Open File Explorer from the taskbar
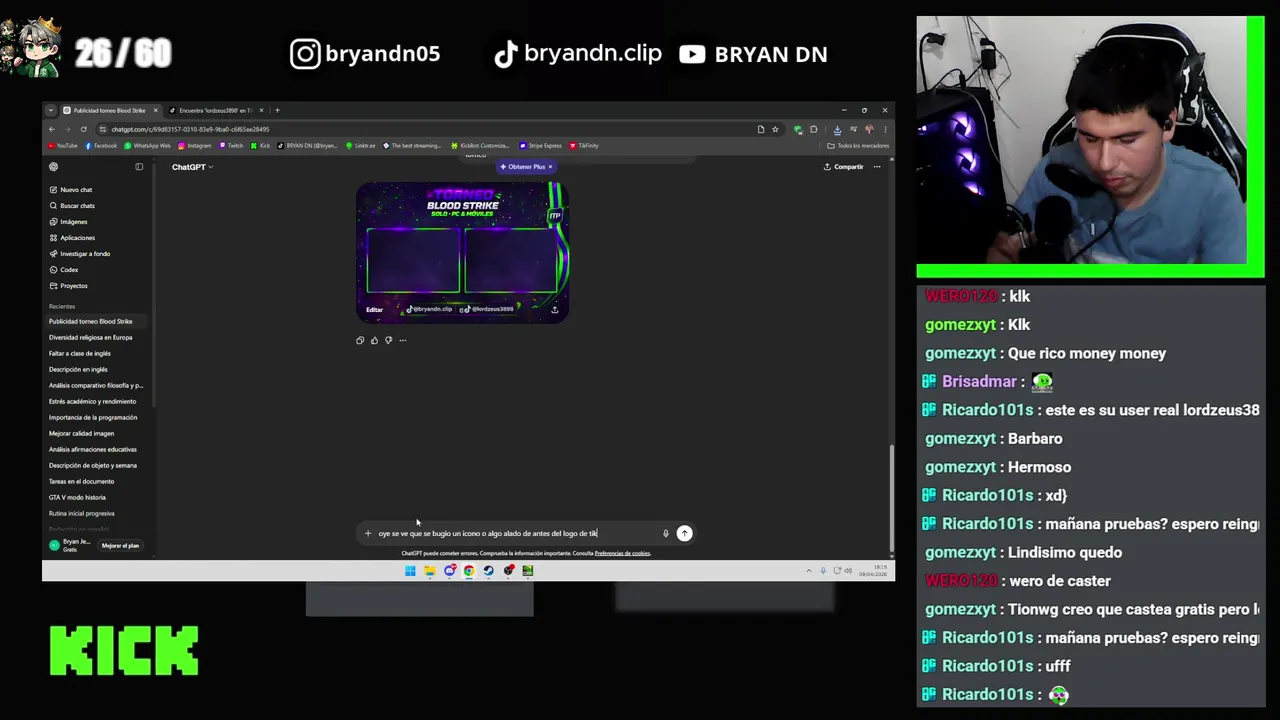 (x=429, y=571)
